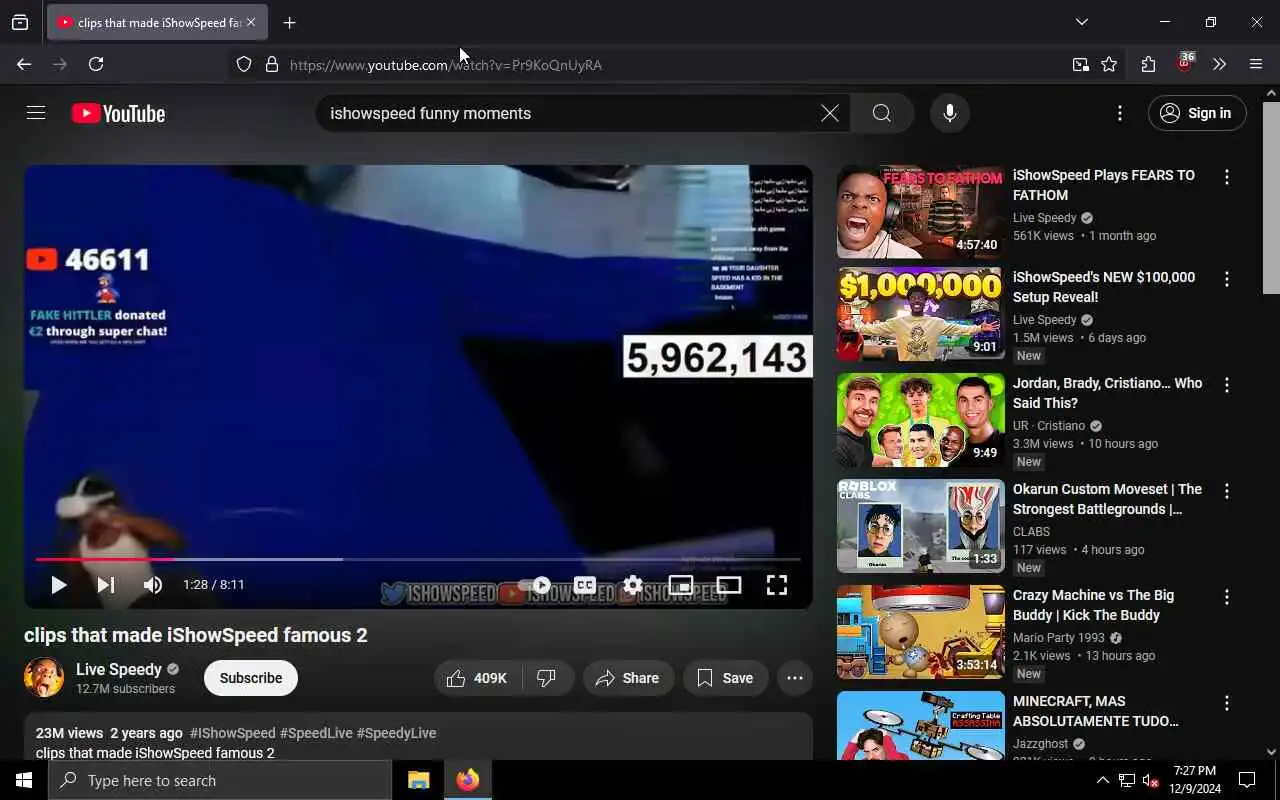The height and width of the screenshot is (800, 1280).
Task: Share the video
Action: click(628, 678)
